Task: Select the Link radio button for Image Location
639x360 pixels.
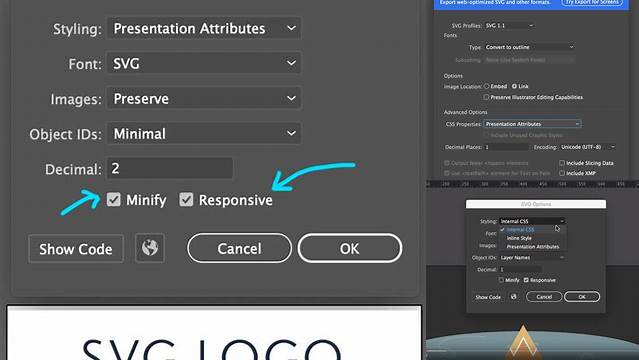Action: point(514,86)
